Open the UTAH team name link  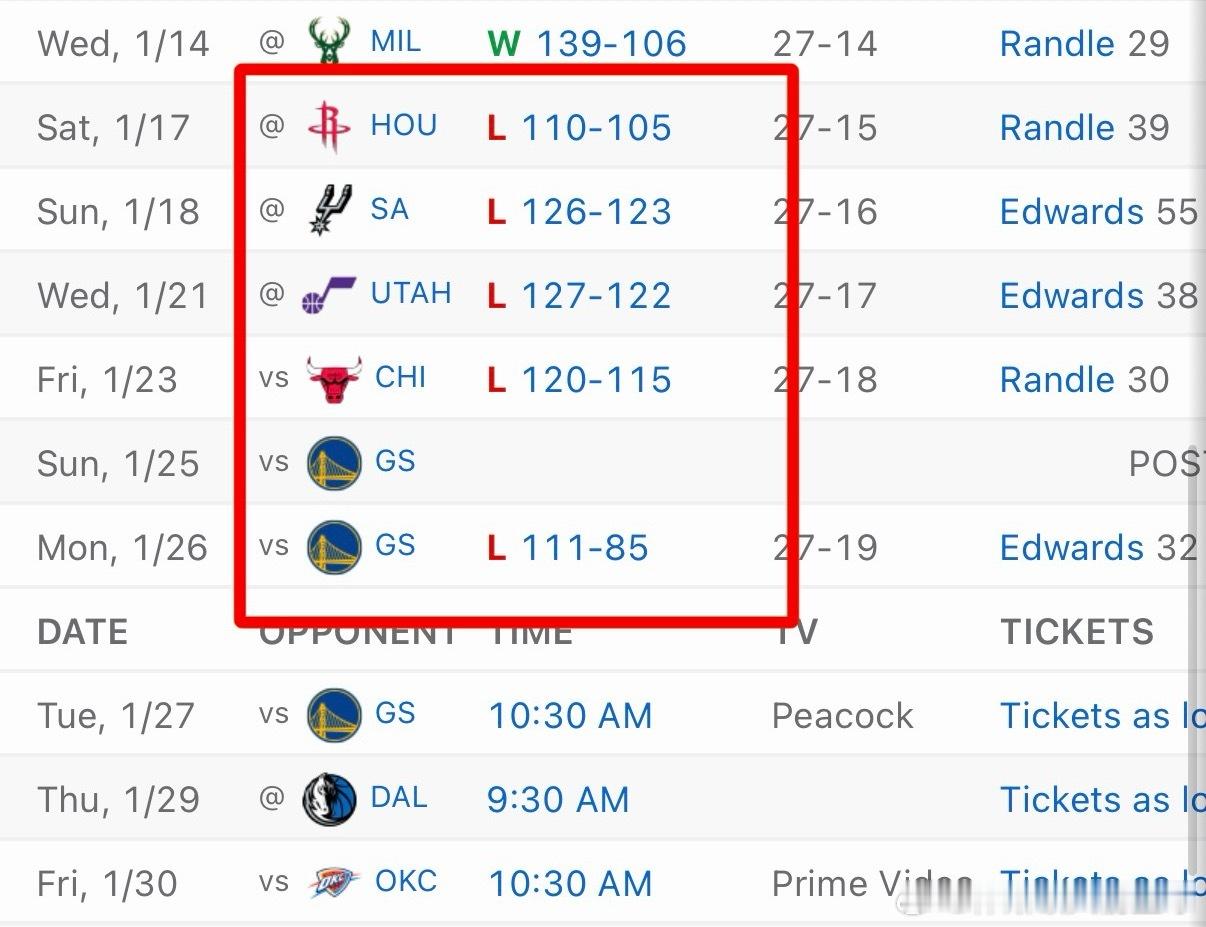[411, 294]
